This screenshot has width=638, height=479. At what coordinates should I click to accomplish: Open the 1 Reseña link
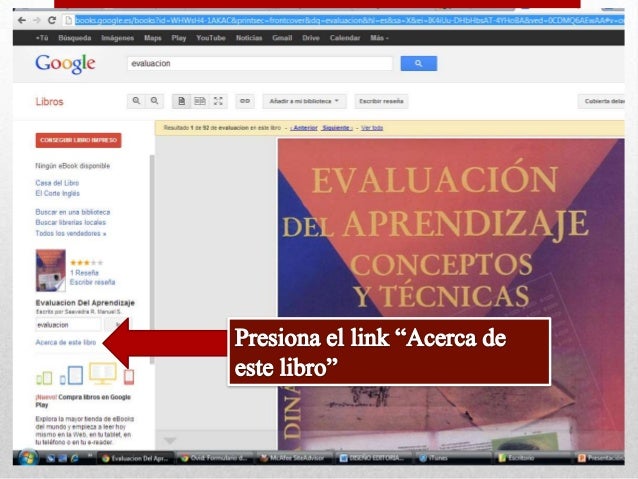(x=84, y=273)
